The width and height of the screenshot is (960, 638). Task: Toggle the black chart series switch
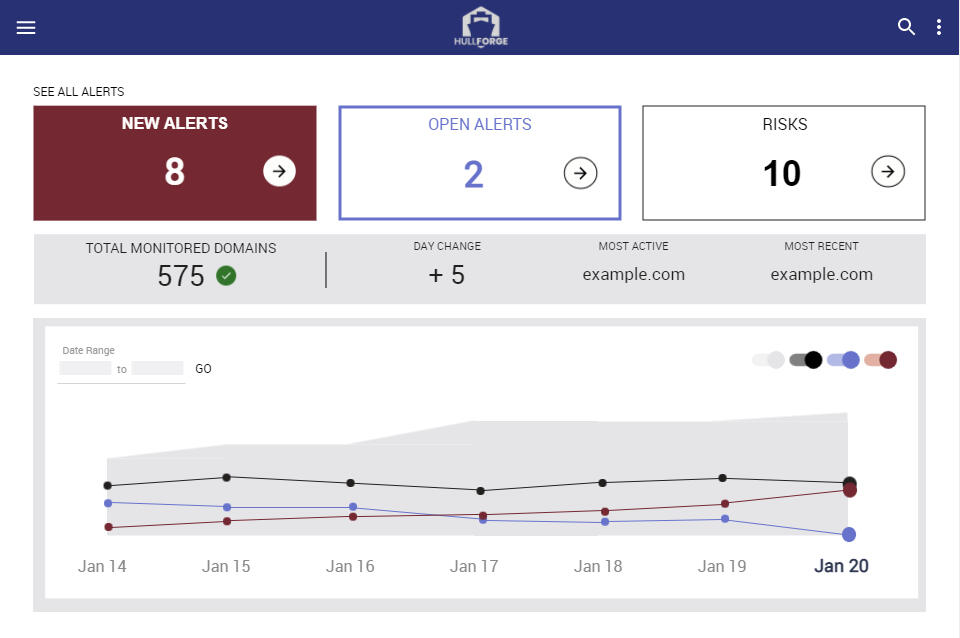pos(805,360)
